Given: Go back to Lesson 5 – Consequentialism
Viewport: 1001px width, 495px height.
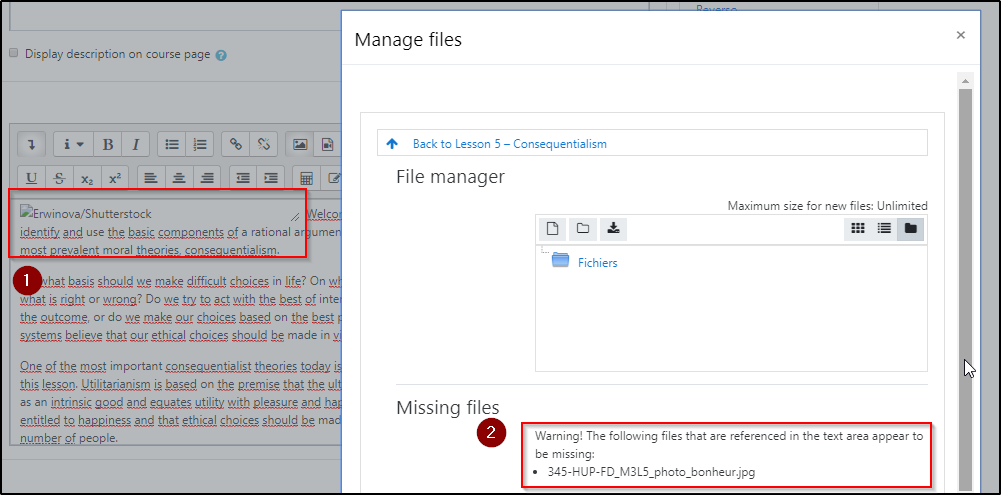Looking at the screenshot, I should (509, 144).
